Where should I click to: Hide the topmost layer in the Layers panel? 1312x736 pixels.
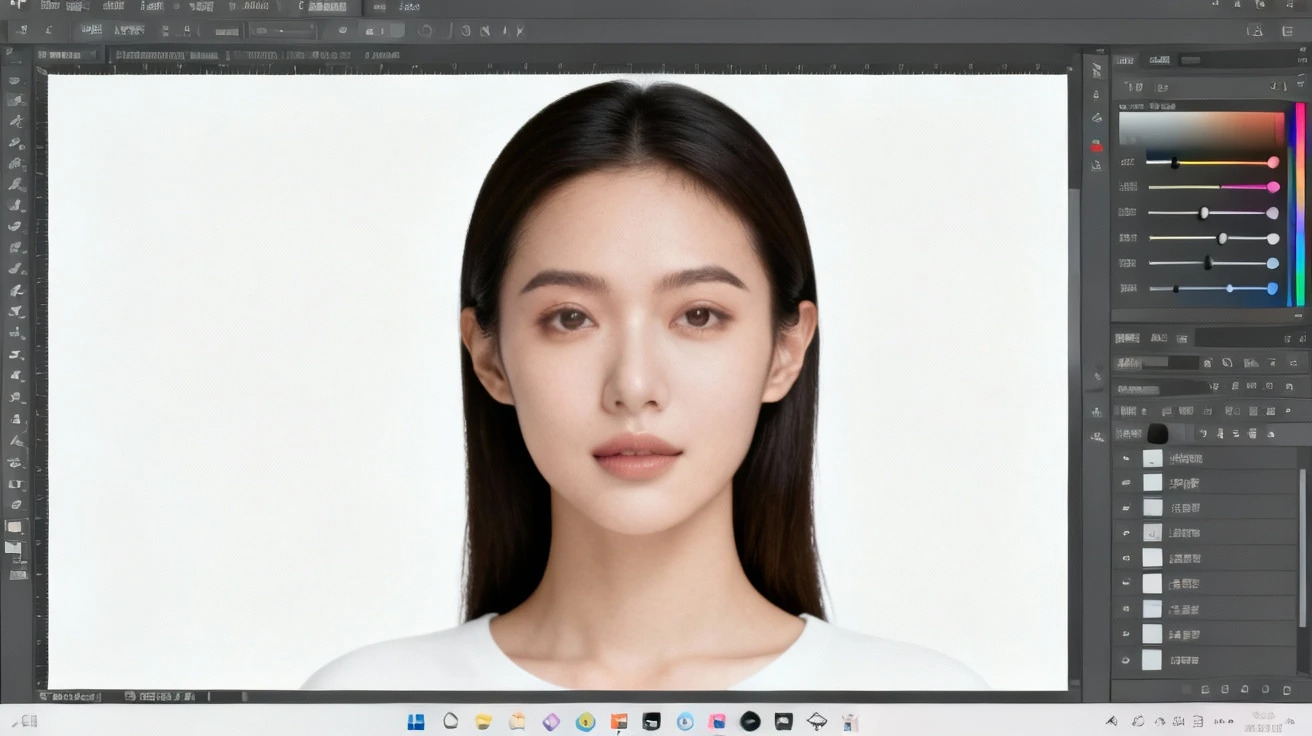click(1125, 457)
